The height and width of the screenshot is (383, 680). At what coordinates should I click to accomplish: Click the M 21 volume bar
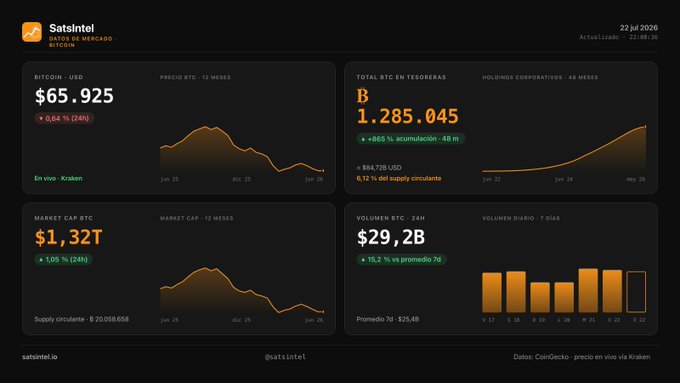(x=588, y=291)
